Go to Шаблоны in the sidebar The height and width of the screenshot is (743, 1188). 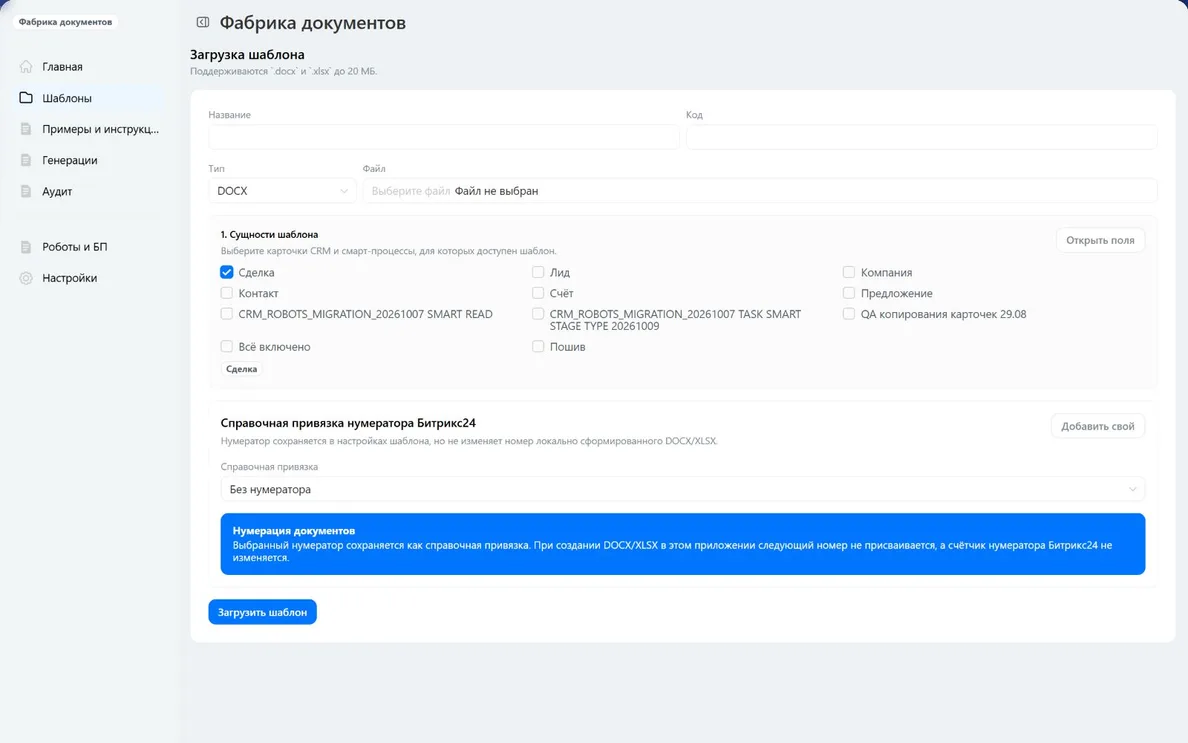[89, 98]
